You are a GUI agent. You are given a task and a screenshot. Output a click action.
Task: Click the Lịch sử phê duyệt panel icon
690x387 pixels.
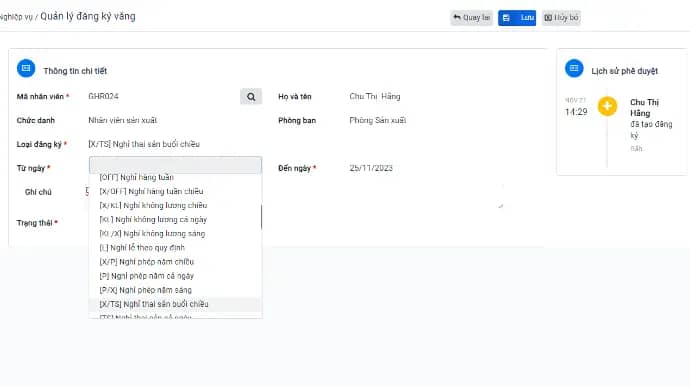click(574, 68)
